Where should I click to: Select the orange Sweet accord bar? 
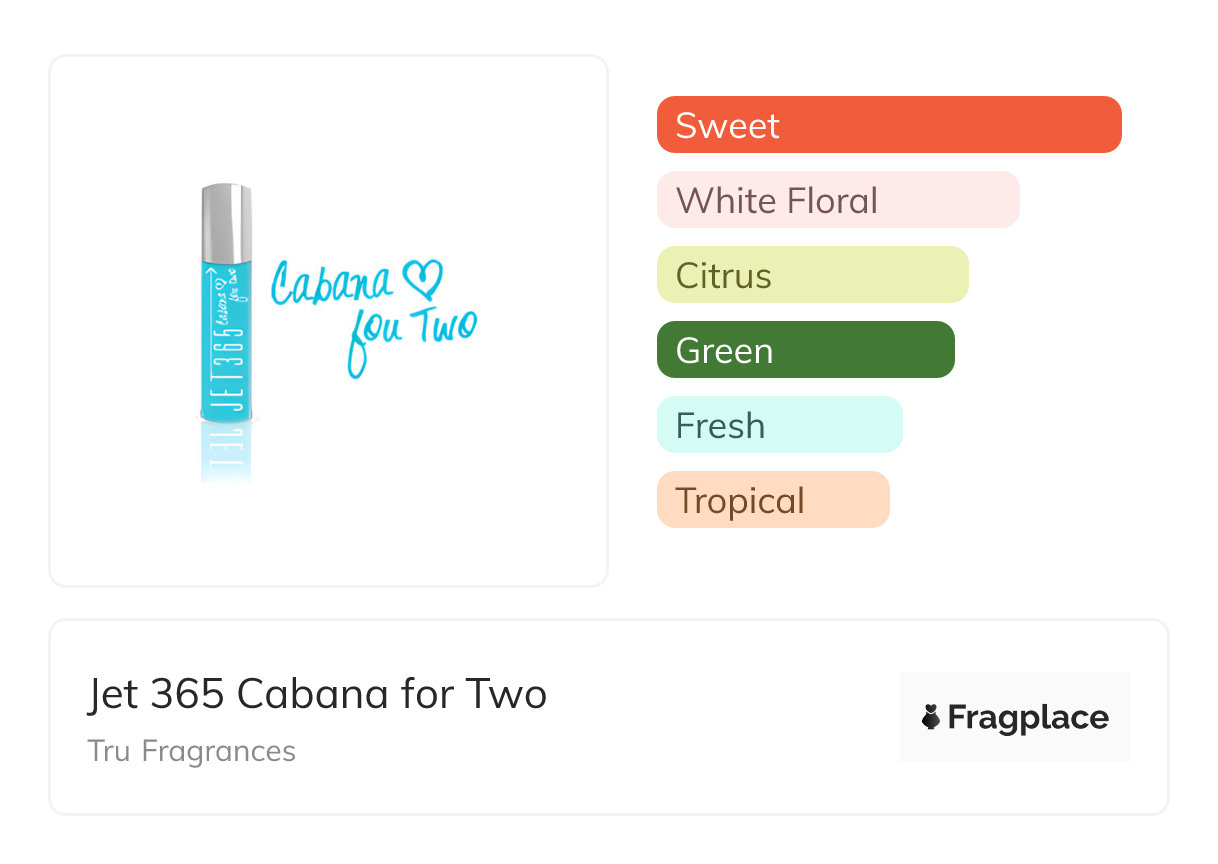[889, 125]
